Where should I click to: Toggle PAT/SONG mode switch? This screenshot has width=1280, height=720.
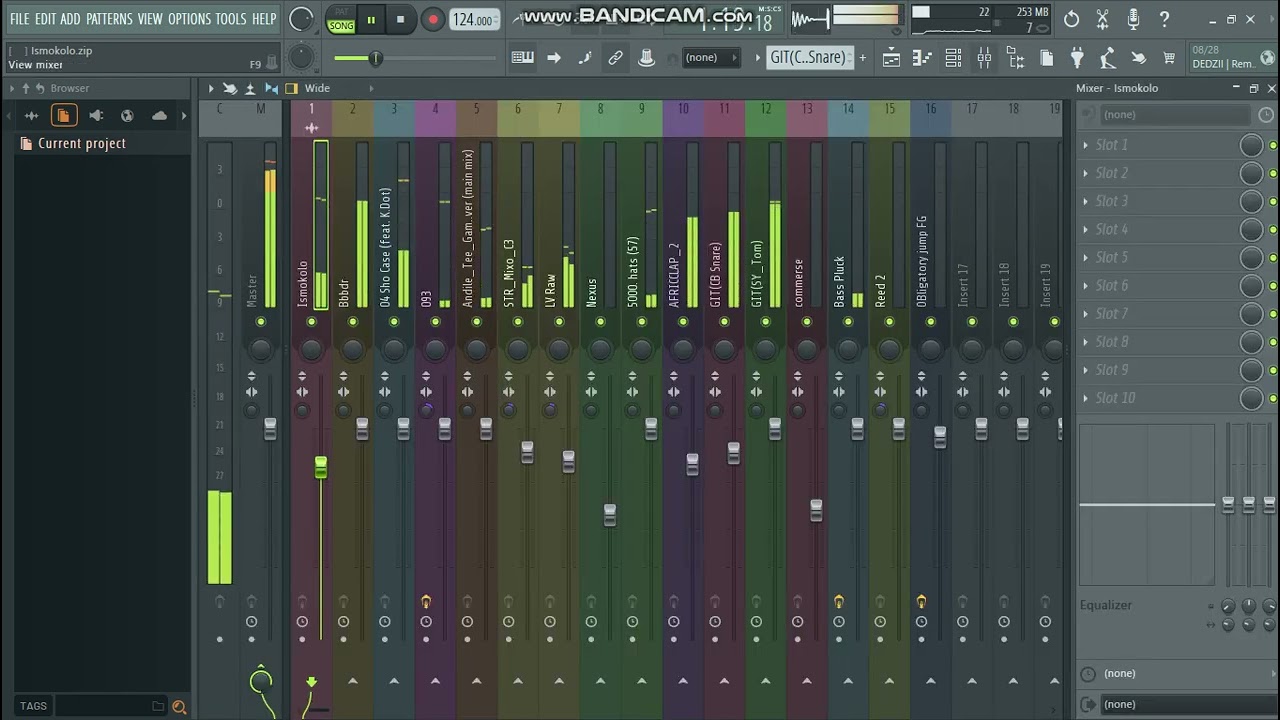pos(341,19)
